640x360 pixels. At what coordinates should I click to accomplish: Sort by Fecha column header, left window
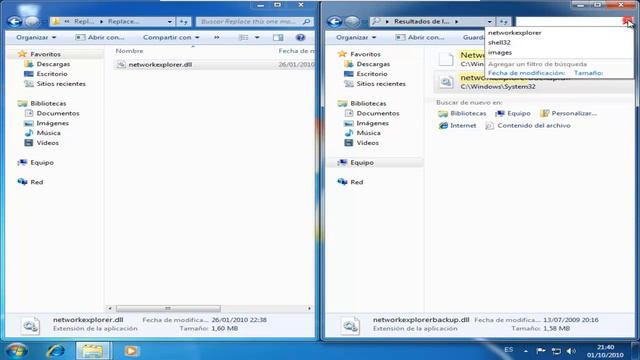tap(296, 51)
